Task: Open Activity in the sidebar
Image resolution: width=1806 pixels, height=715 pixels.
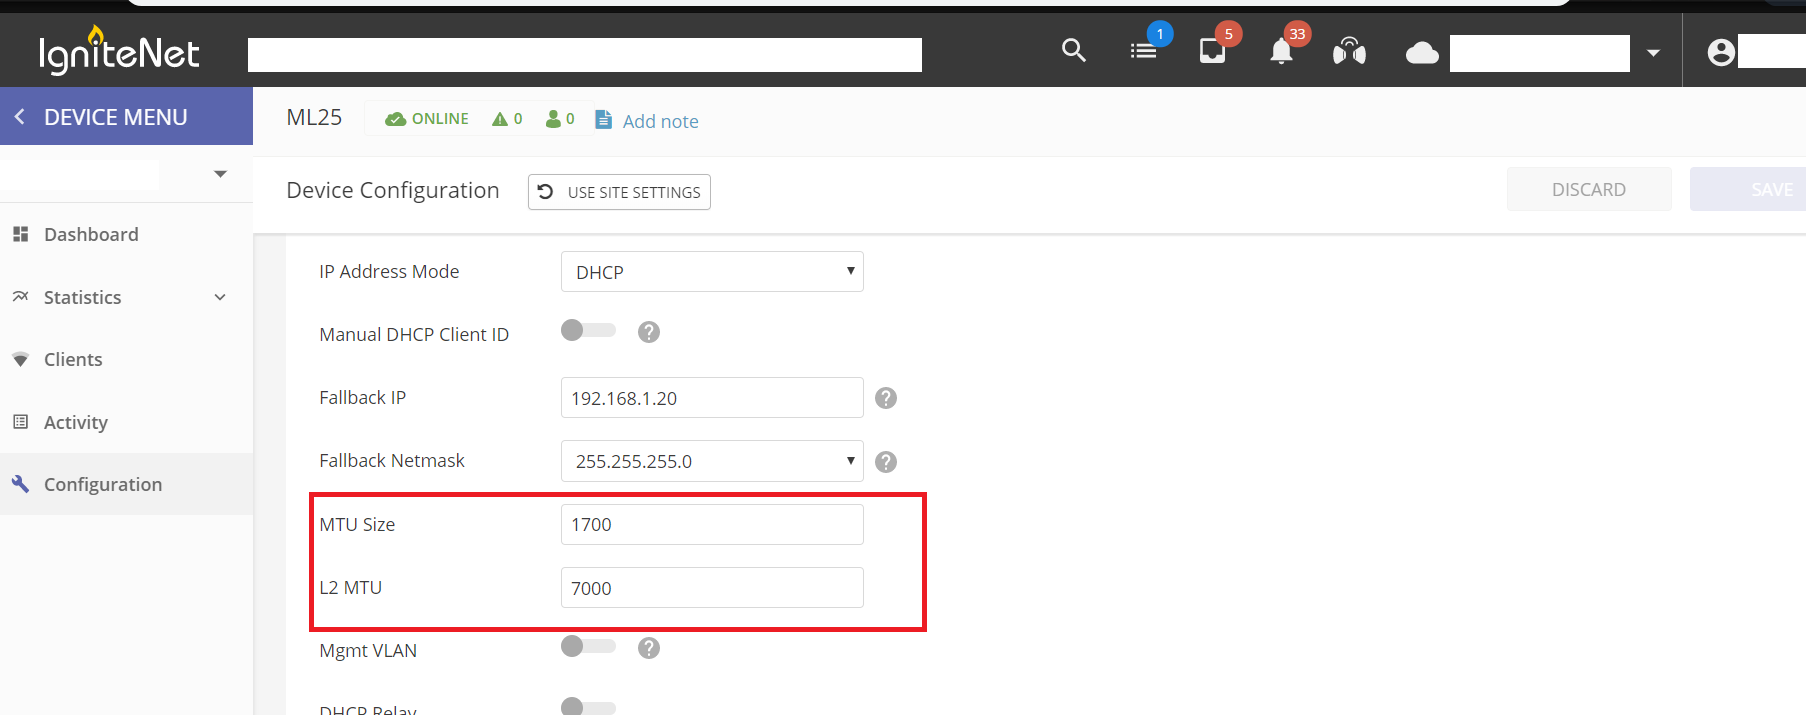Action: [x=76, y=422]
